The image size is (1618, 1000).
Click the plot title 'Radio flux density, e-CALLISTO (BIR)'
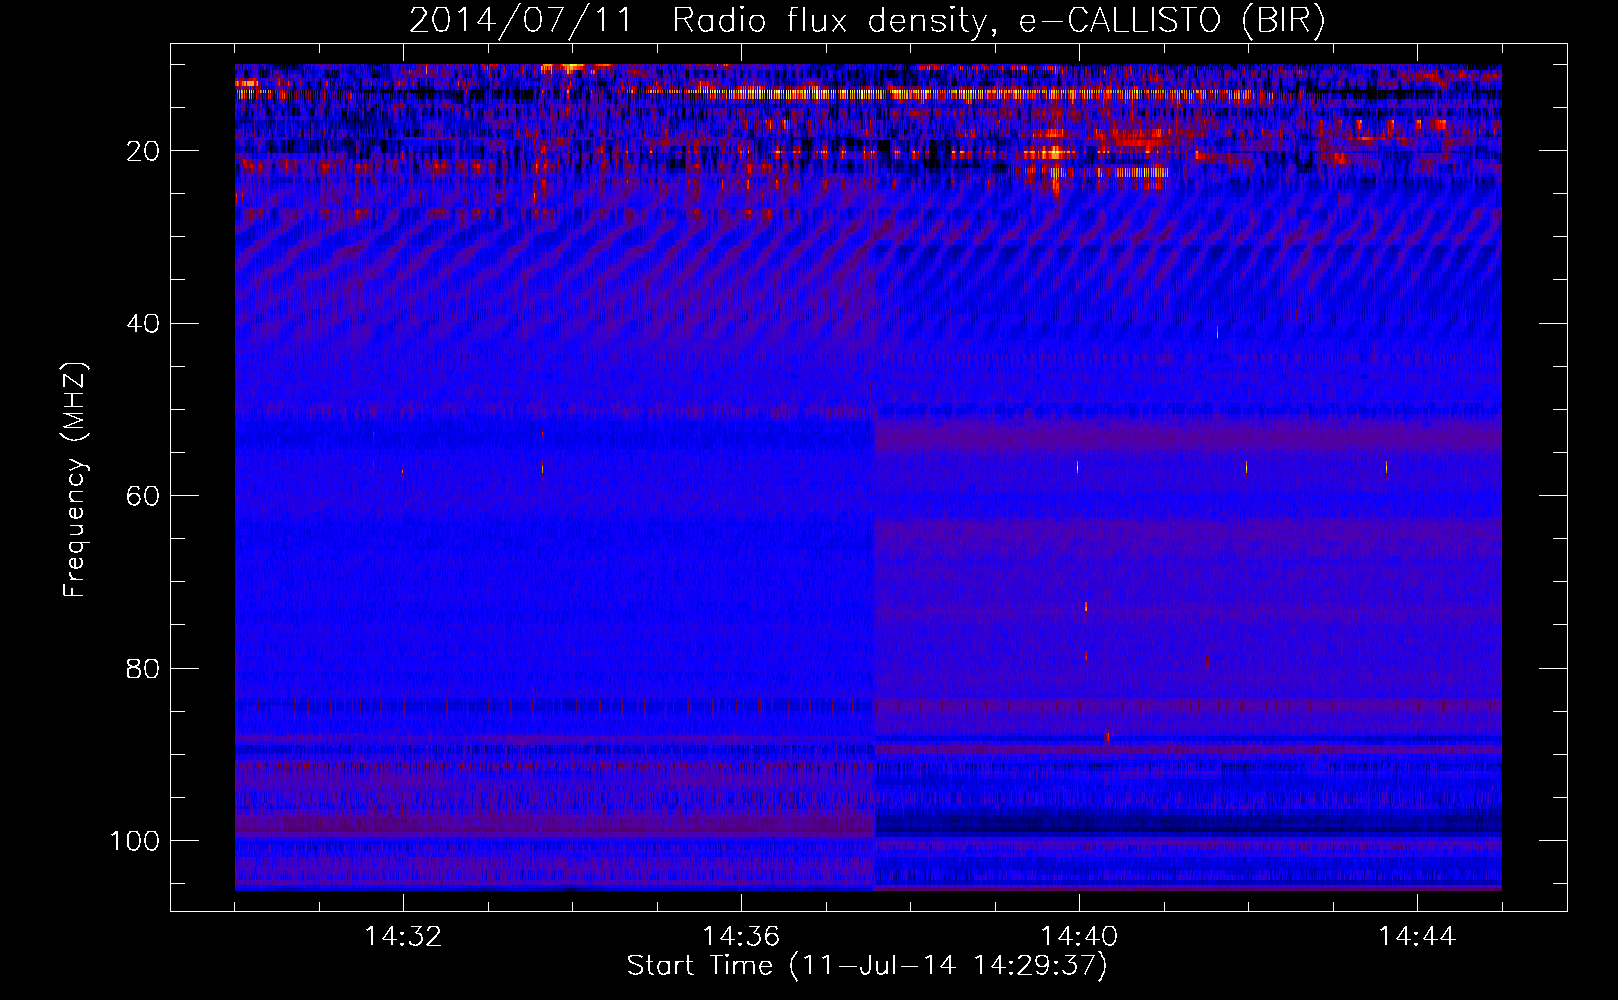pos(999,20)
